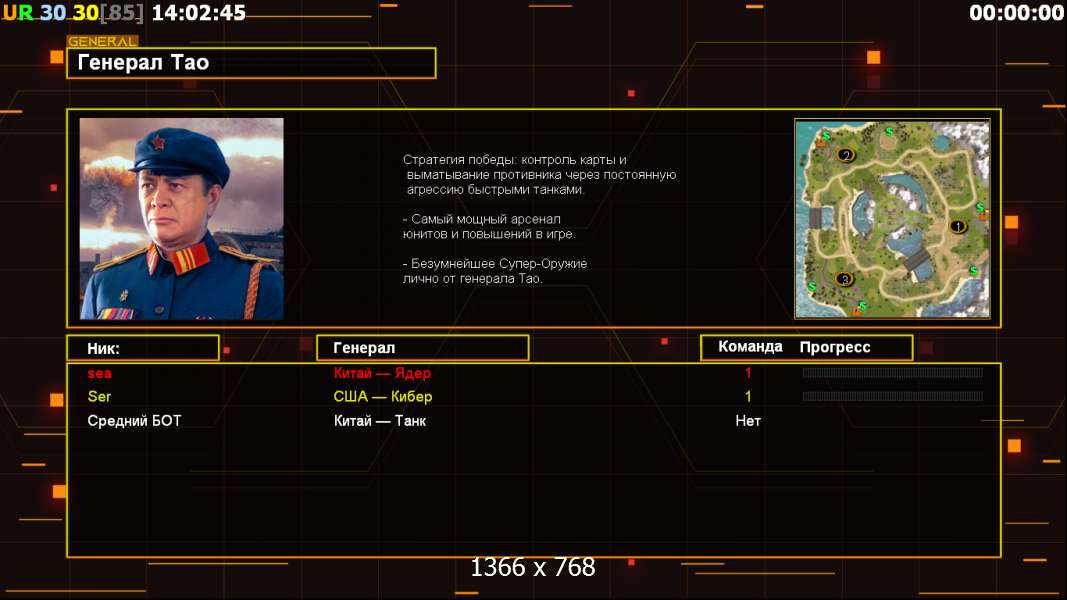Click the 'Стратегия победы' description text
1067x600 pixels.
pos(540,174)
